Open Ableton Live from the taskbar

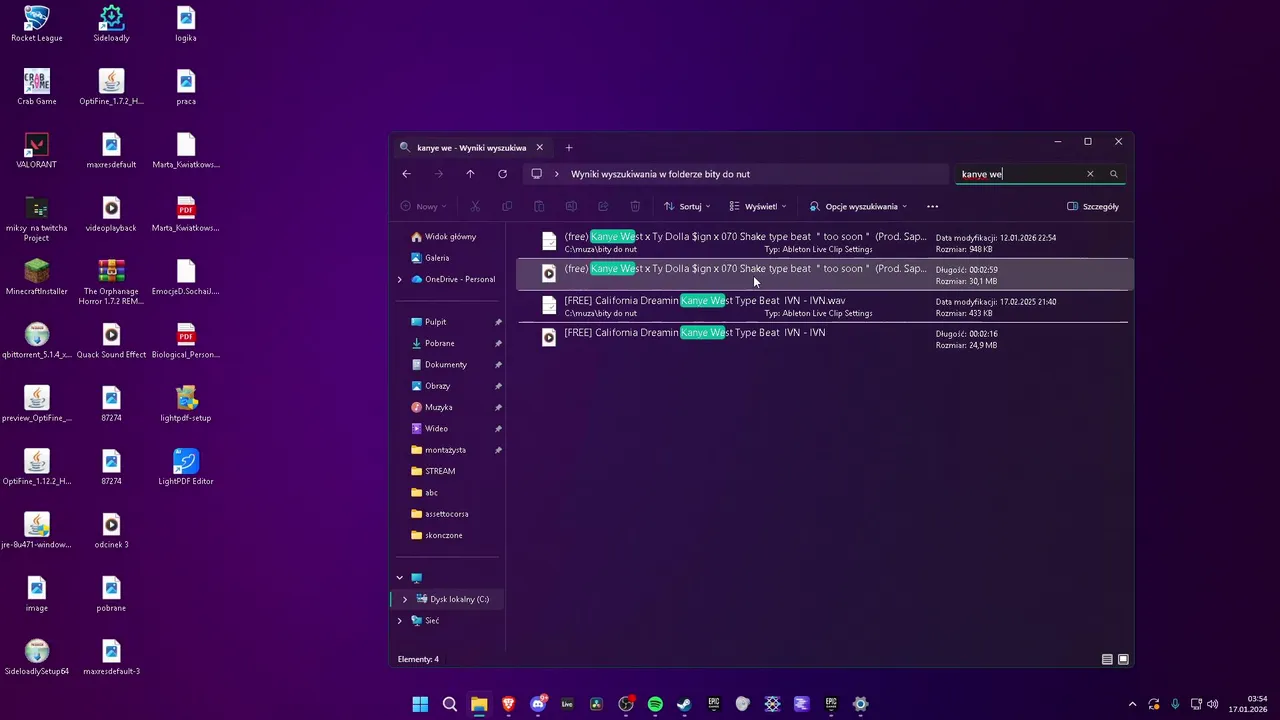click(567, 704)
